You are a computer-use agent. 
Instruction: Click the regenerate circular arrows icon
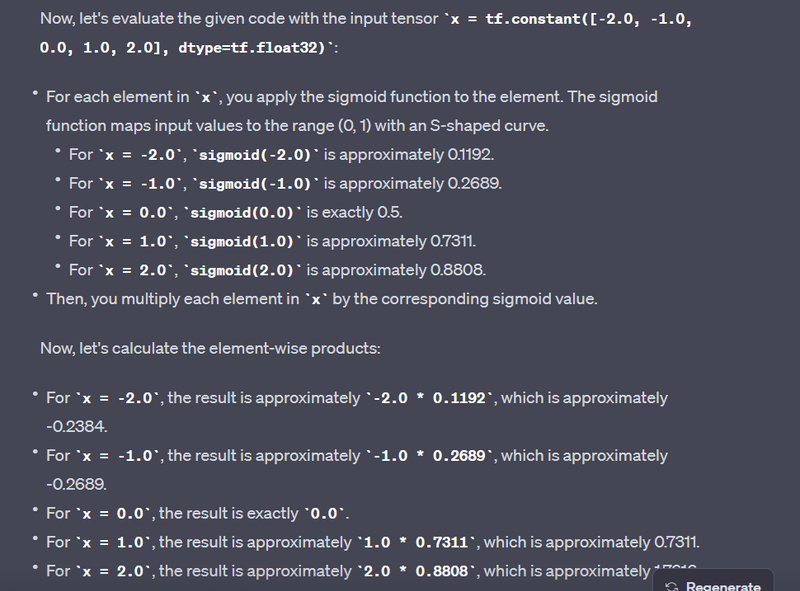click(672, 586)
